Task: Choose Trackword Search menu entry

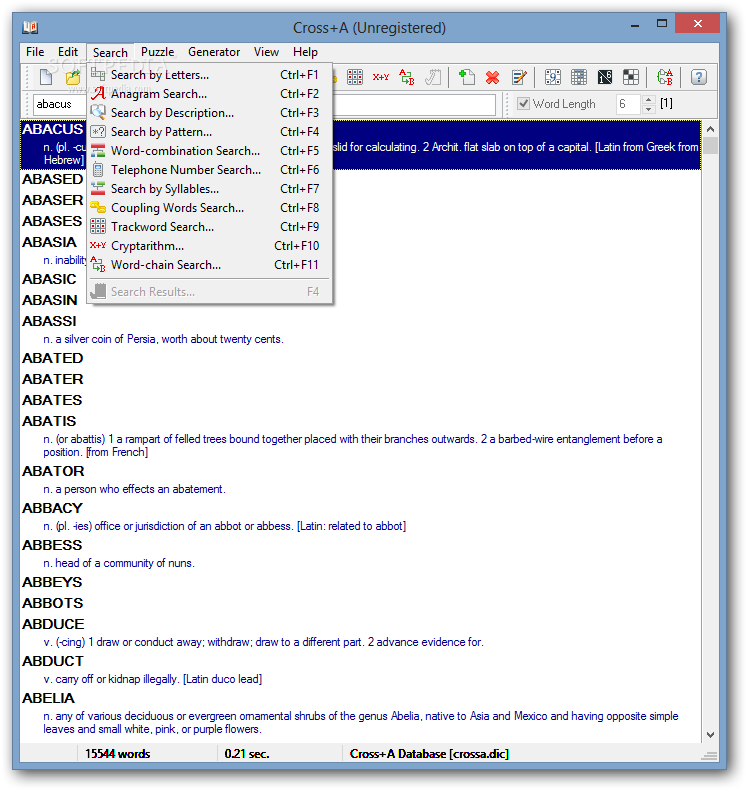Action: click(210, 227)
